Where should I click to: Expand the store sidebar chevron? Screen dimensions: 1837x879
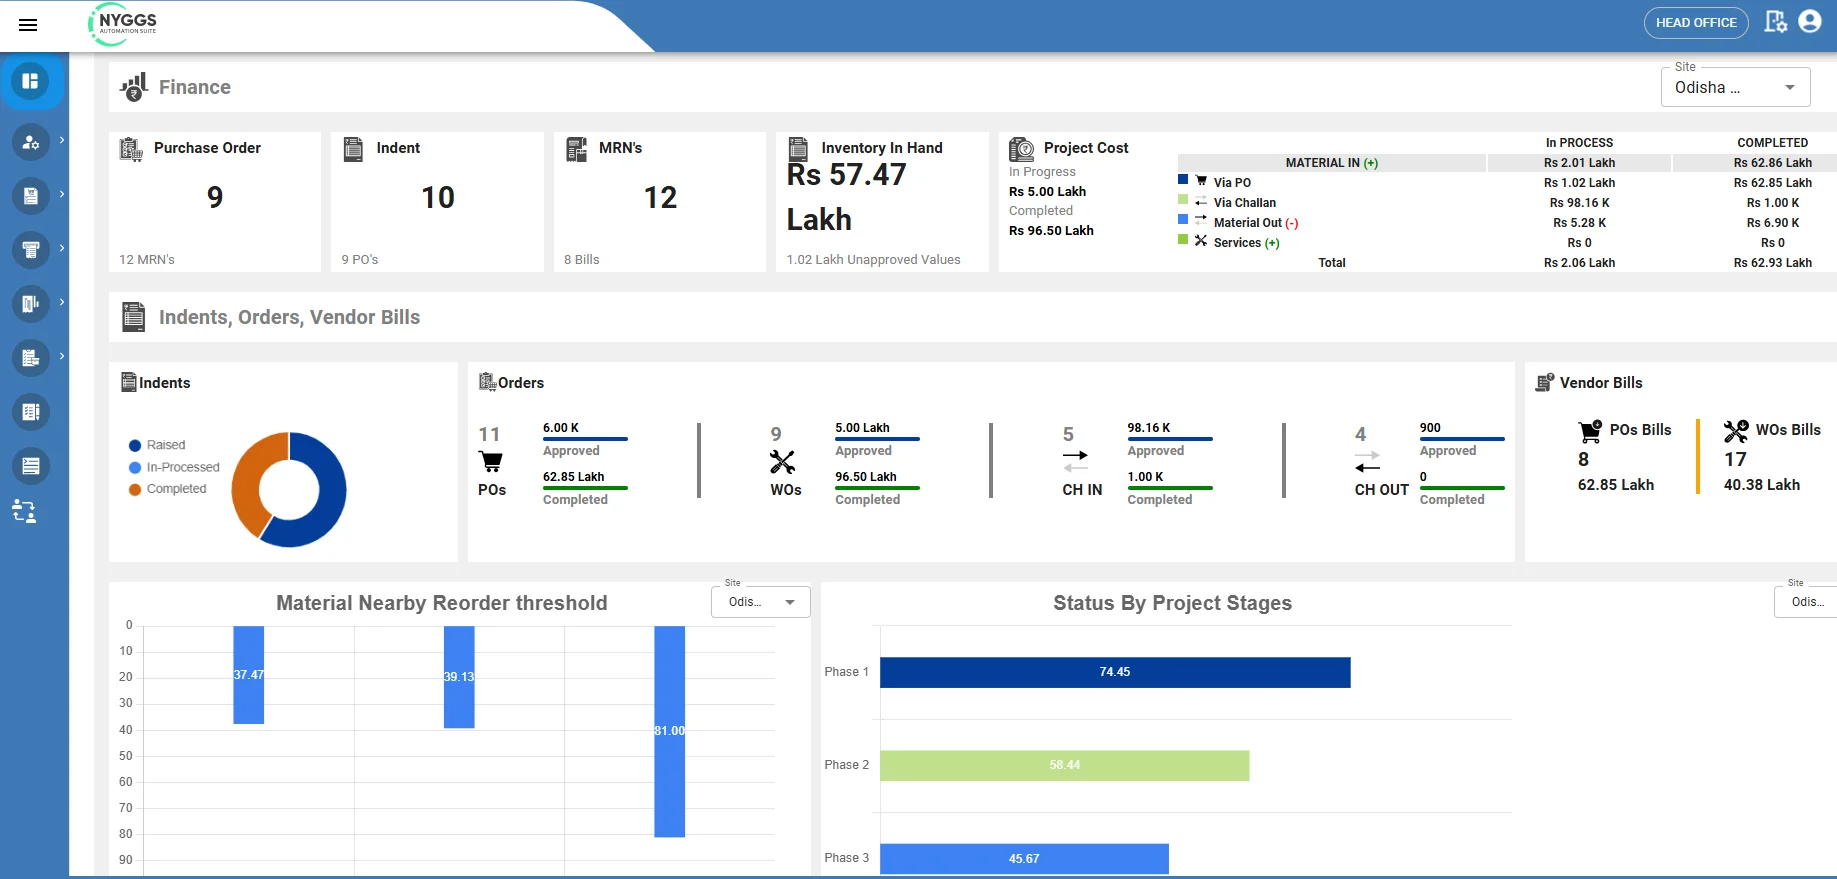(62, 248)
